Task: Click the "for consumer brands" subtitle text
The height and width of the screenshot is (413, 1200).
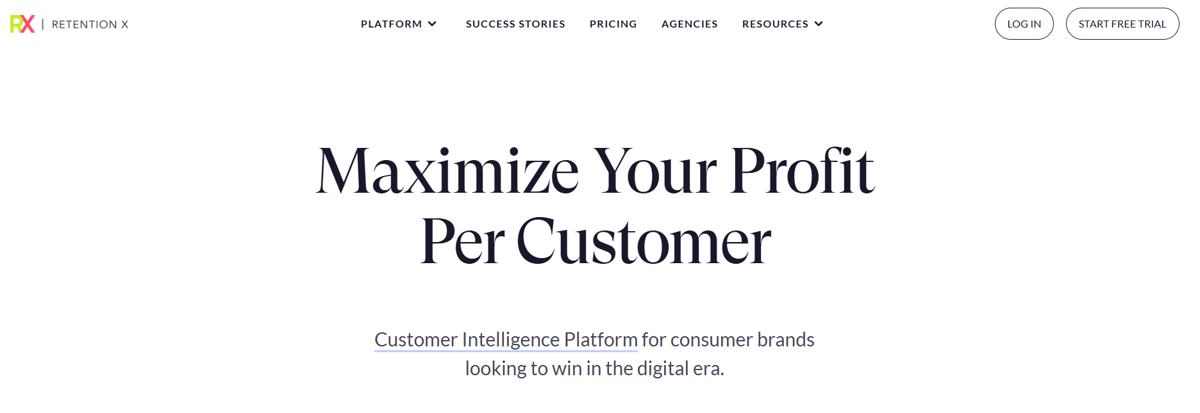Action: tap(728, 340)
